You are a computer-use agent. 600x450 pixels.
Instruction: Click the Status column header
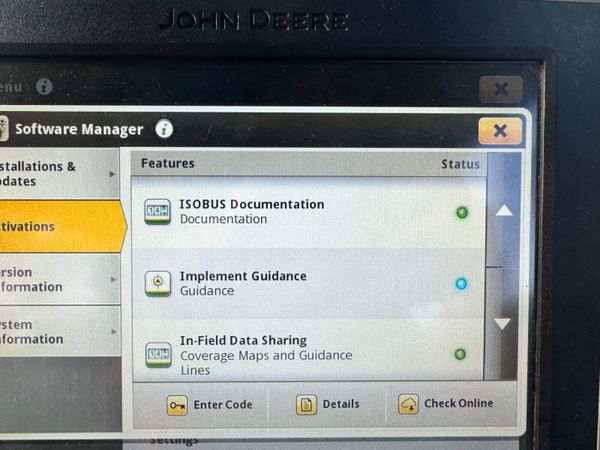(x=460, y=164)
